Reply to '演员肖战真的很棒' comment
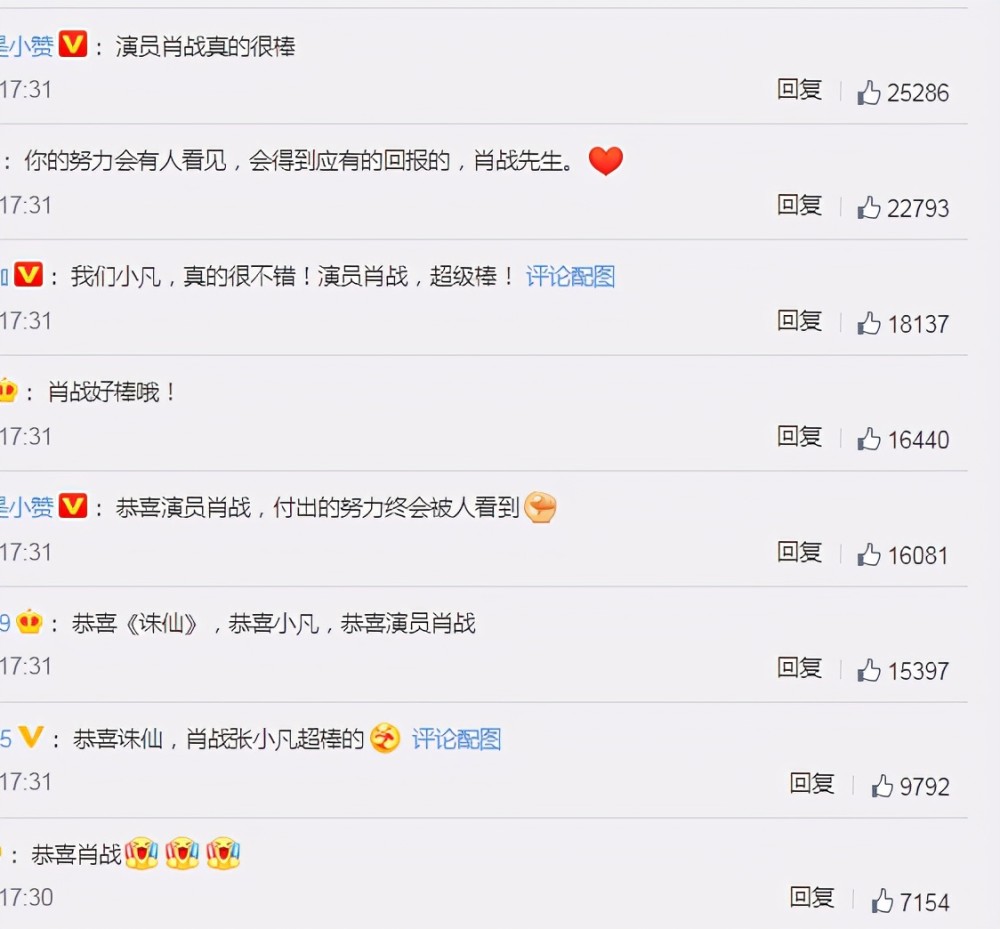Image resolution: width=1000 pixels, height=929 pixels. click(x=799, y=90)
